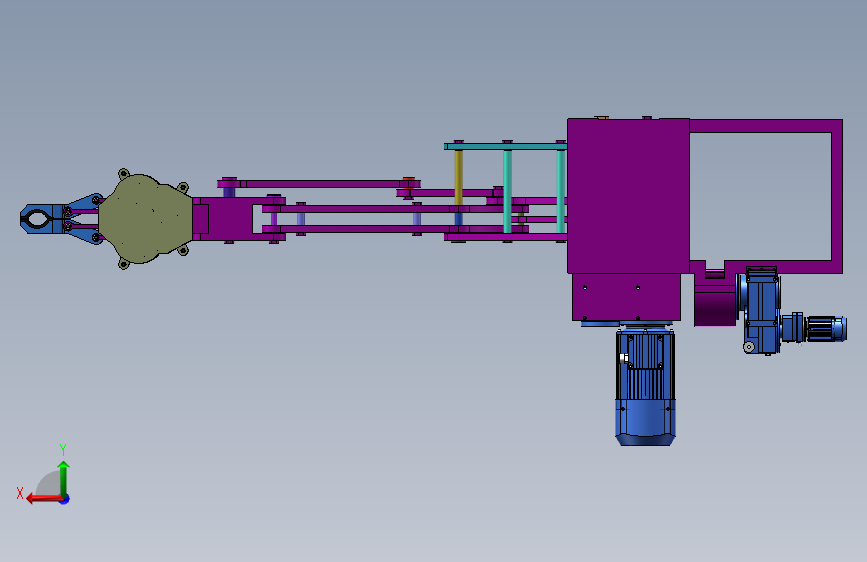Pick the olive green wrist housing

[145, 218]
